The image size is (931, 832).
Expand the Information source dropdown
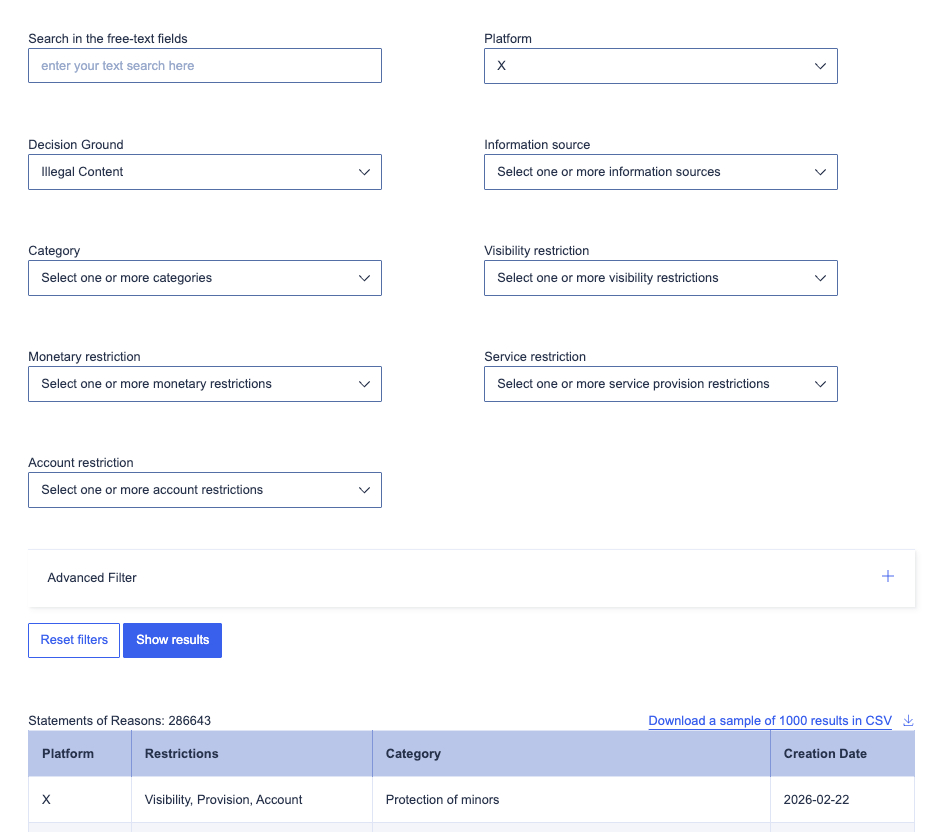(660, 172)
